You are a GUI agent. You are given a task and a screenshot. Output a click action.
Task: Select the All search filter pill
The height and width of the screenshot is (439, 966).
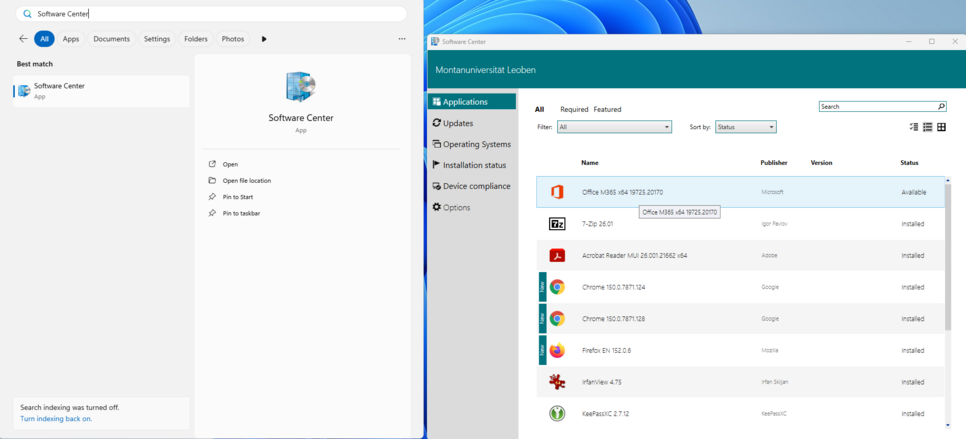[44, 39]
